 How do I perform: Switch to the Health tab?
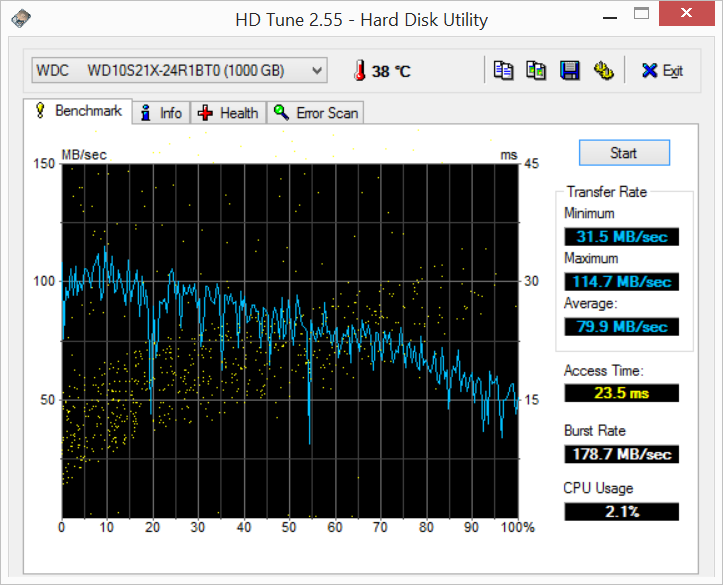pos(228,113)
